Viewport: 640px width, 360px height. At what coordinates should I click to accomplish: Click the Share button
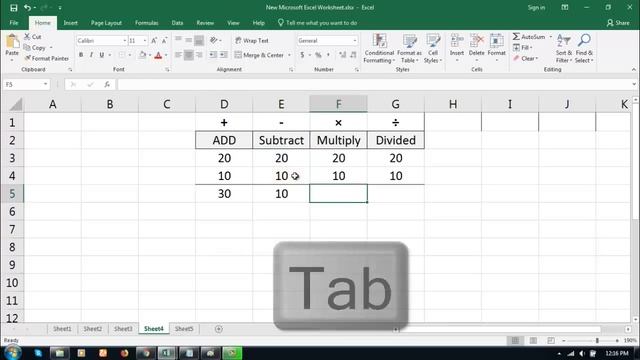click(618, 23)
